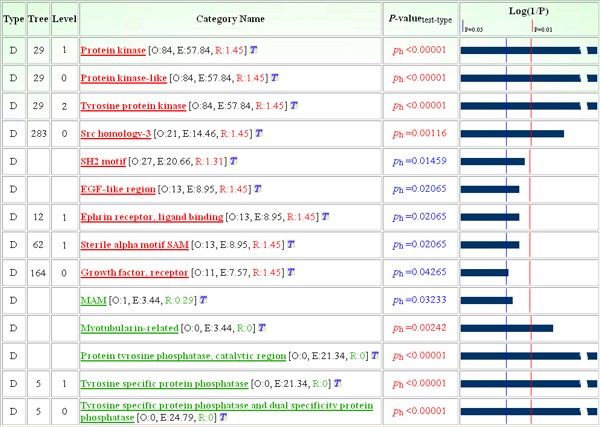The width and height of the screenshot is (600, 427).
Task: Click the Tree column header
Action: point(38,19)
